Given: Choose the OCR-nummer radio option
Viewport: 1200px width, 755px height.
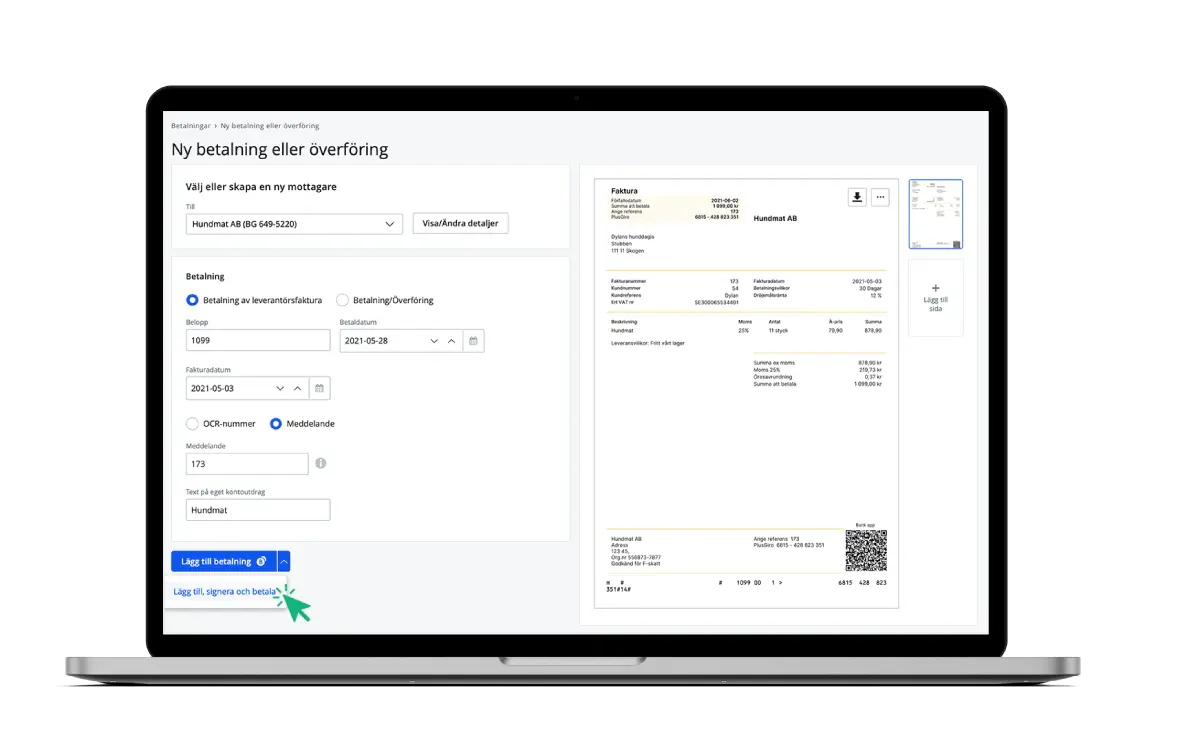Looking at the screenshot, I should click(192, 424).
